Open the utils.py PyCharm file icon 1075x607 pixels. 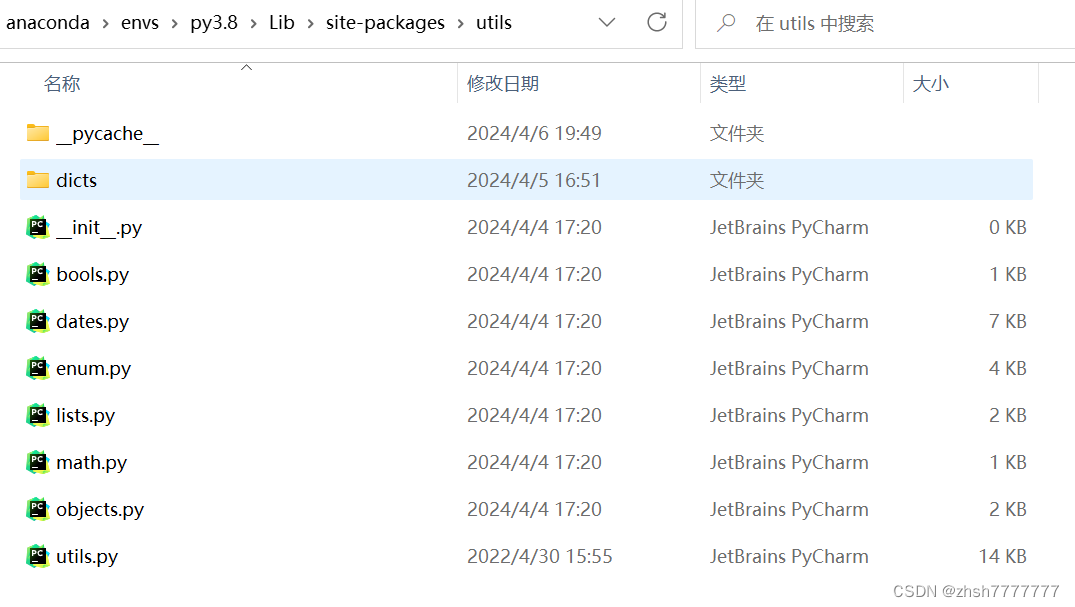click(37, 556)
